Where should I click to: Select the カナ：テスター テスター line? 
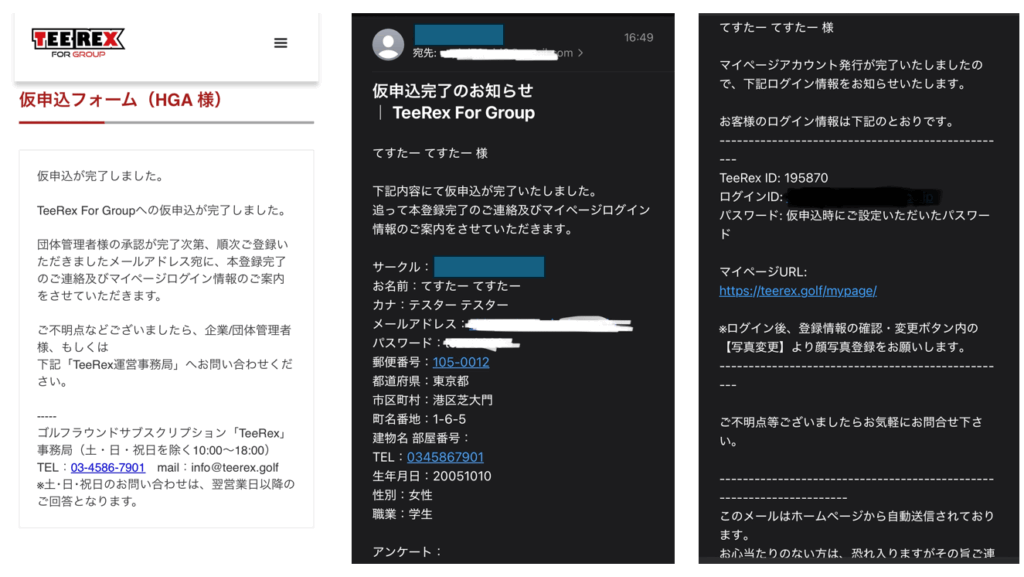(440, 305)
